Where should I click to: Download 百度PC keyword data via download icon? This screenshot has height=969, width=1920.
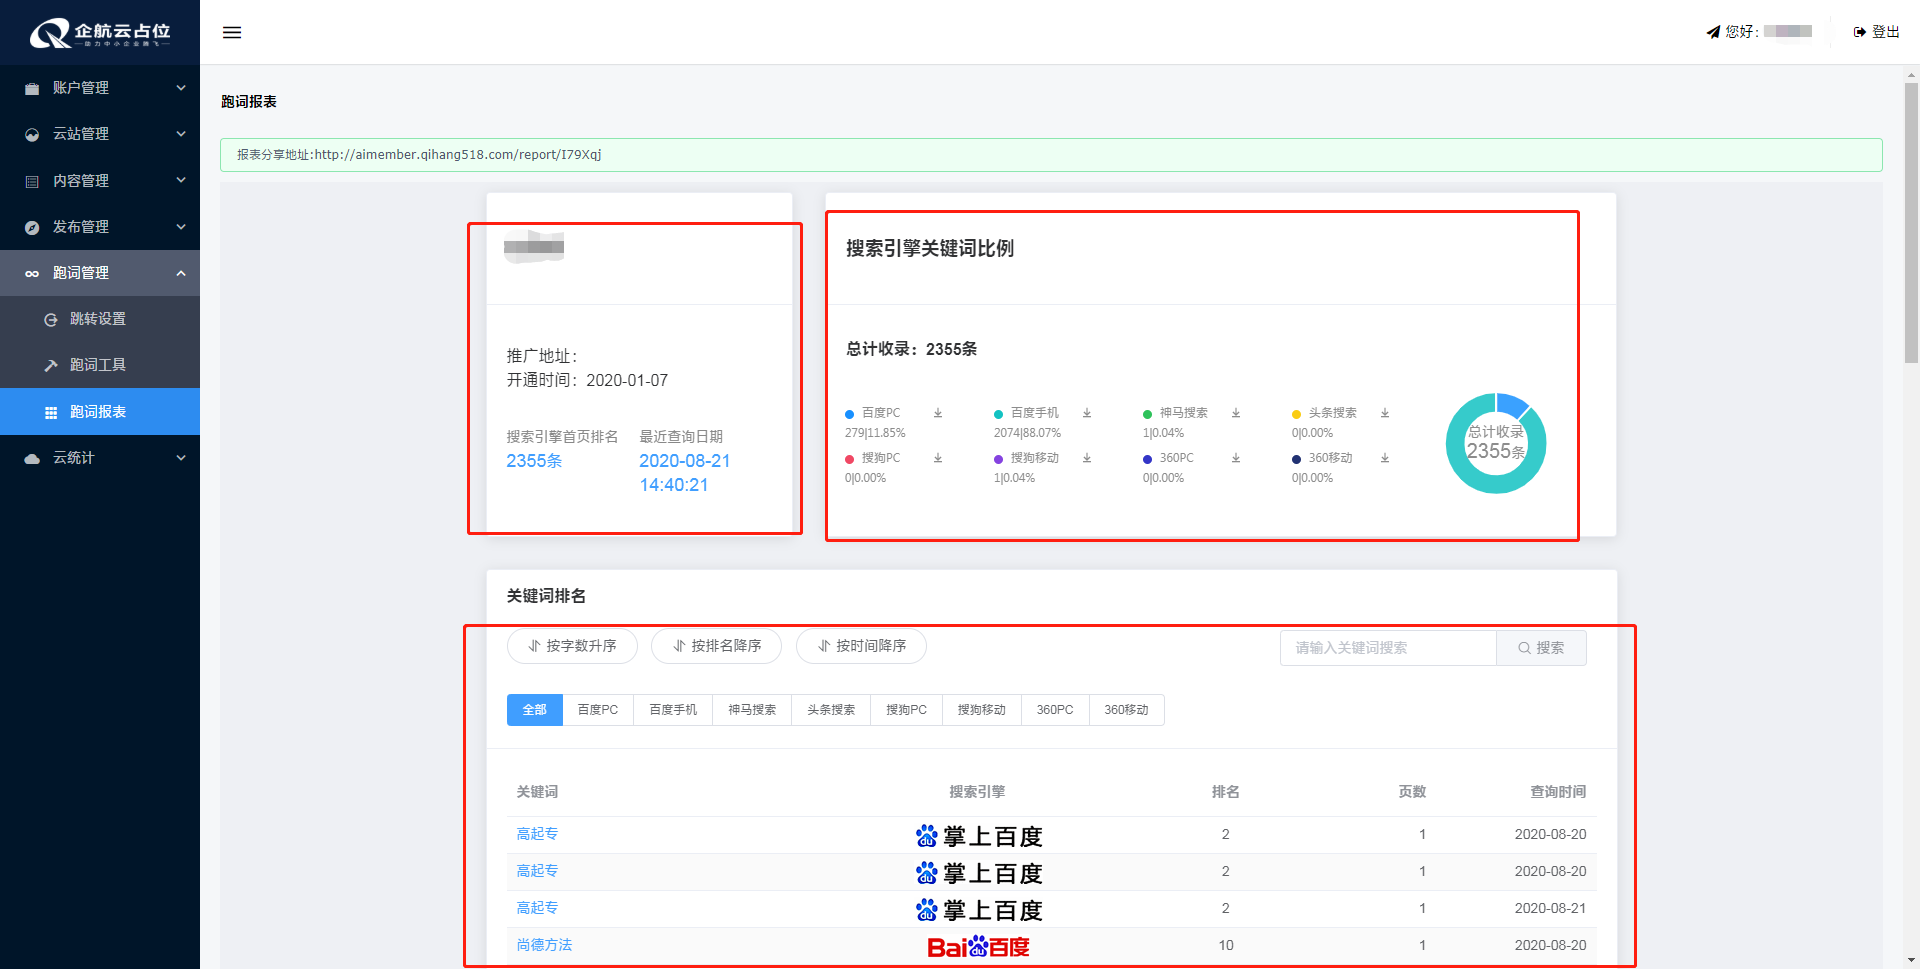pyautogui.click(x=937, y=413)
